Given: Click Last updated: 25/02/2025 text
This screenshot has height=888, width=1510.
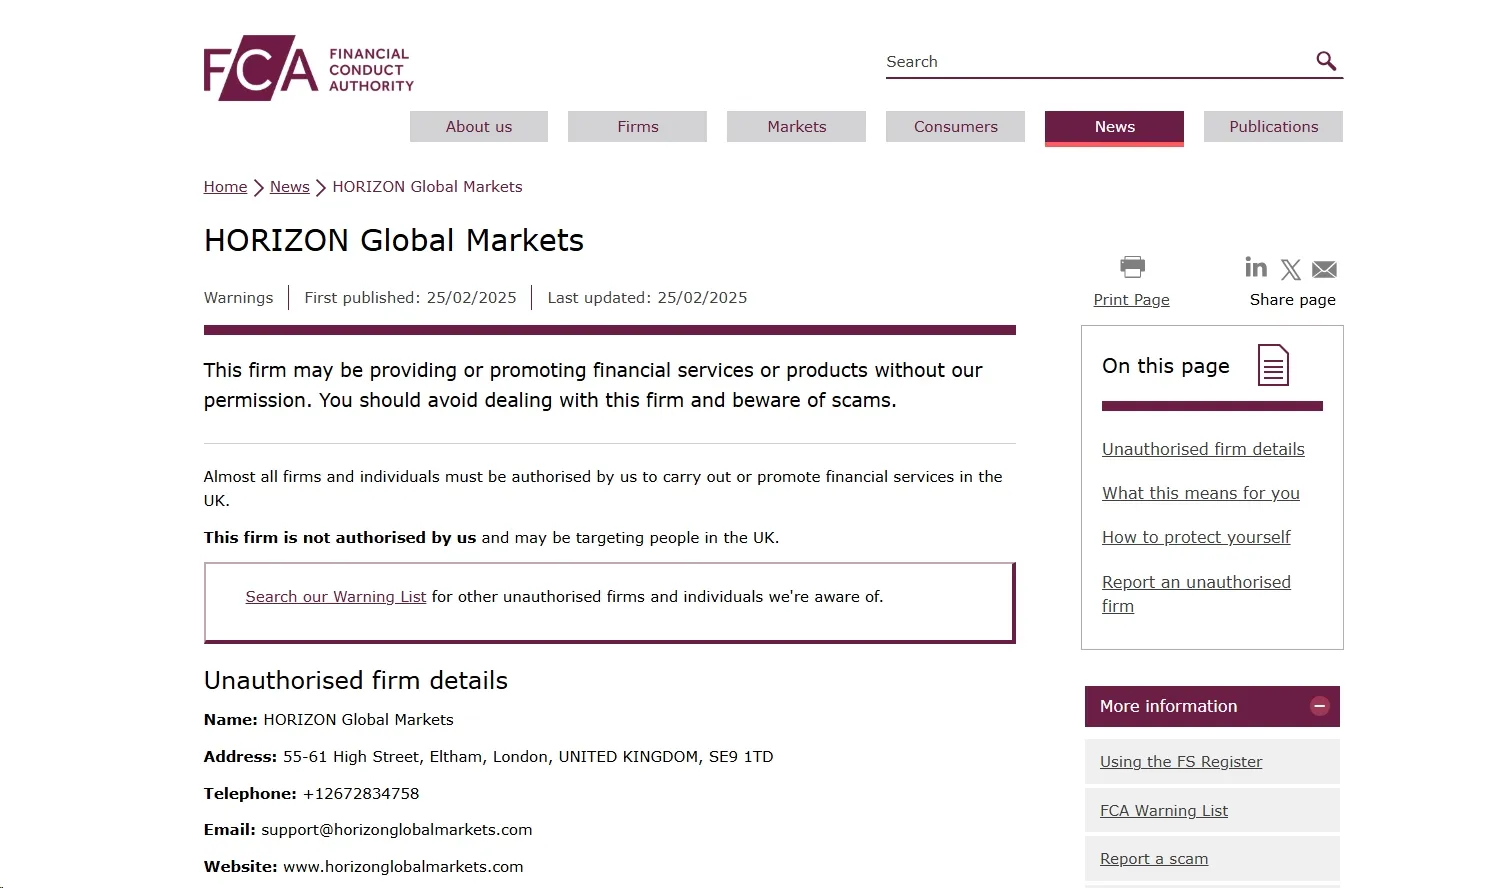Looking at the screenshot, I should coord(647,298).
